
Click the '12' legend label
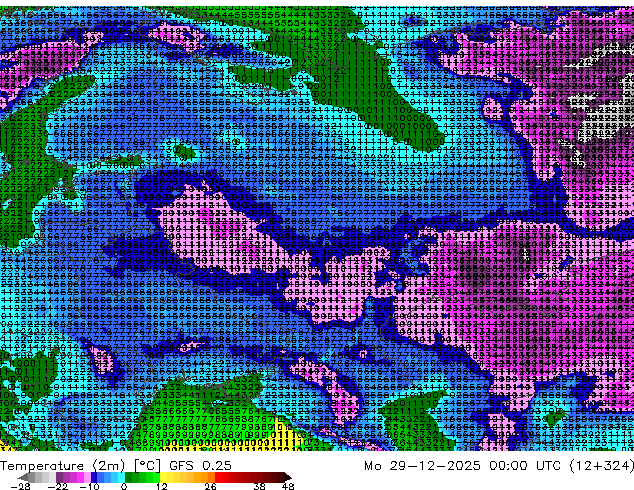pos(162,486)
